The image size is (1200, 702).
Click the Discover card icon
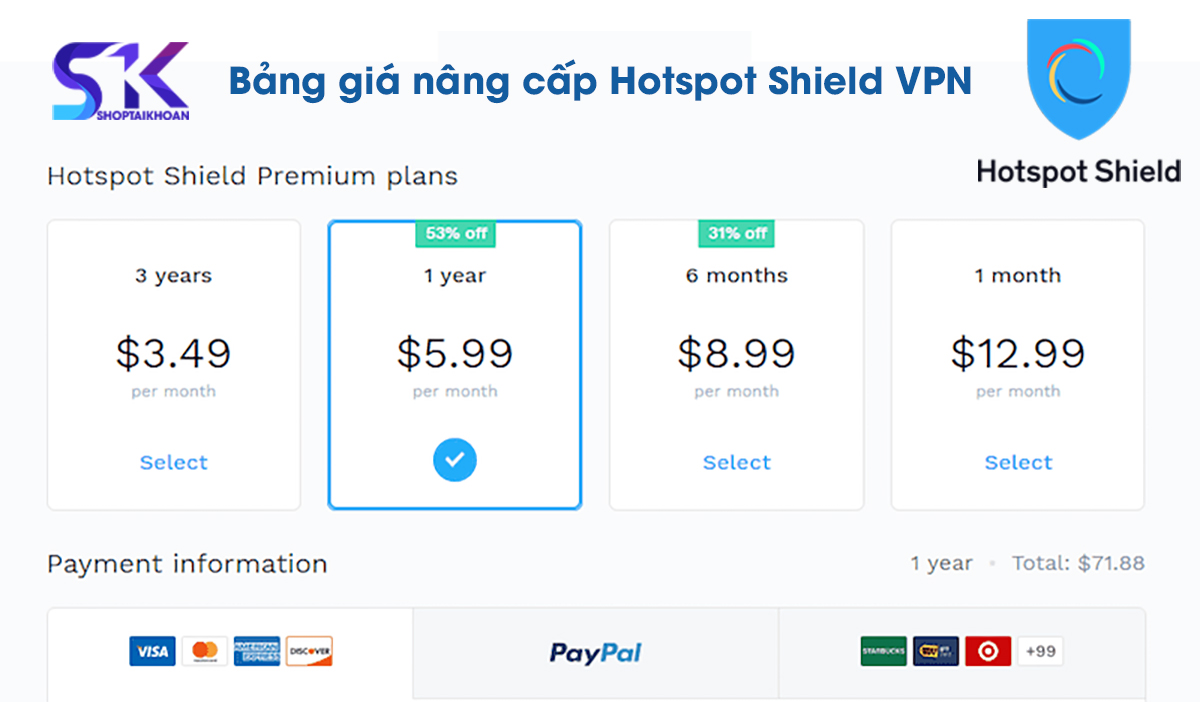click(310, 651)
